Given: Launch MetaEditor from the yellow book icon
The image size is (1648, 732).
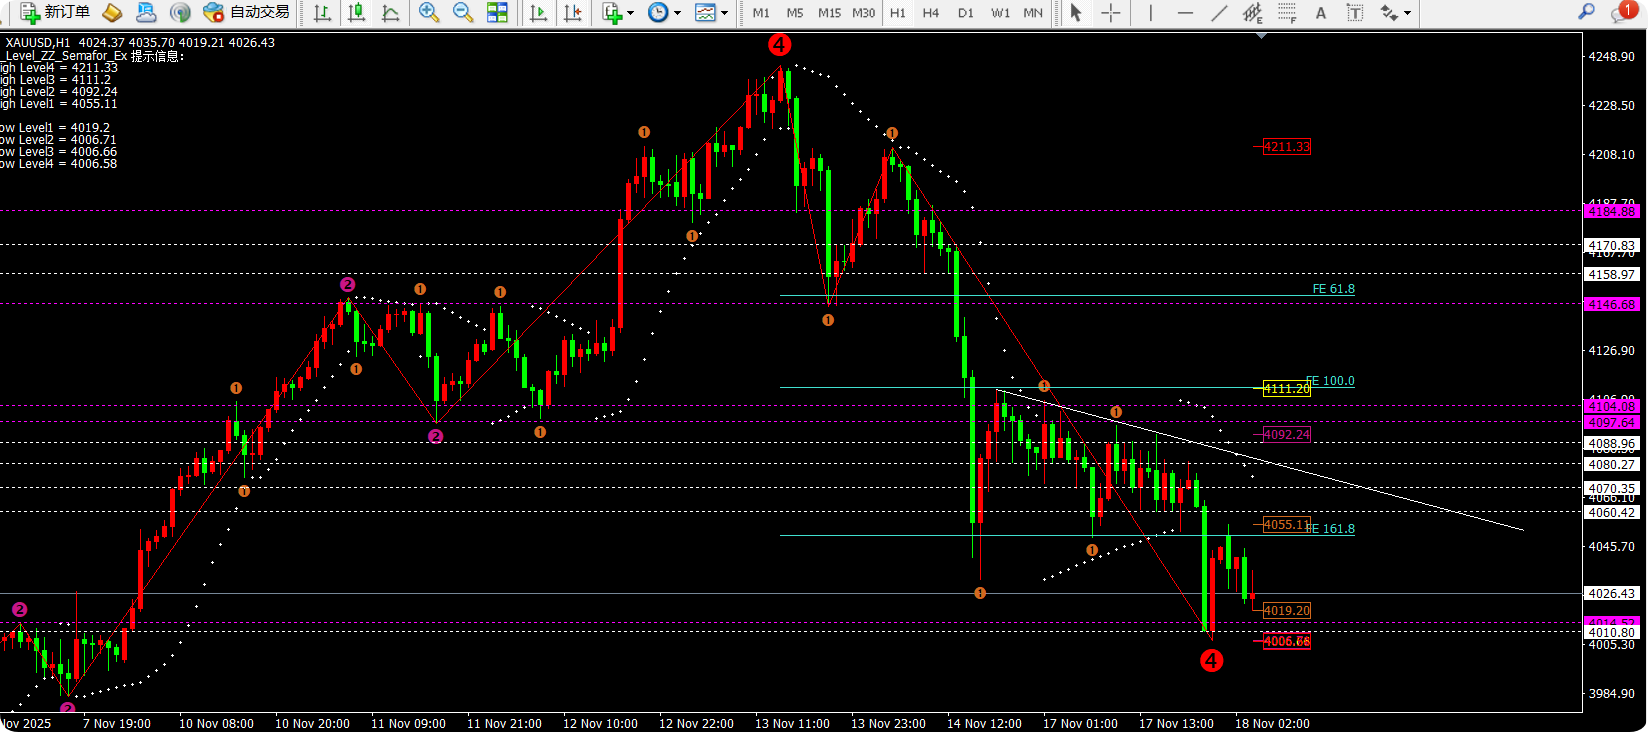Looking at the screenshot, I should [x=113, y=12].
